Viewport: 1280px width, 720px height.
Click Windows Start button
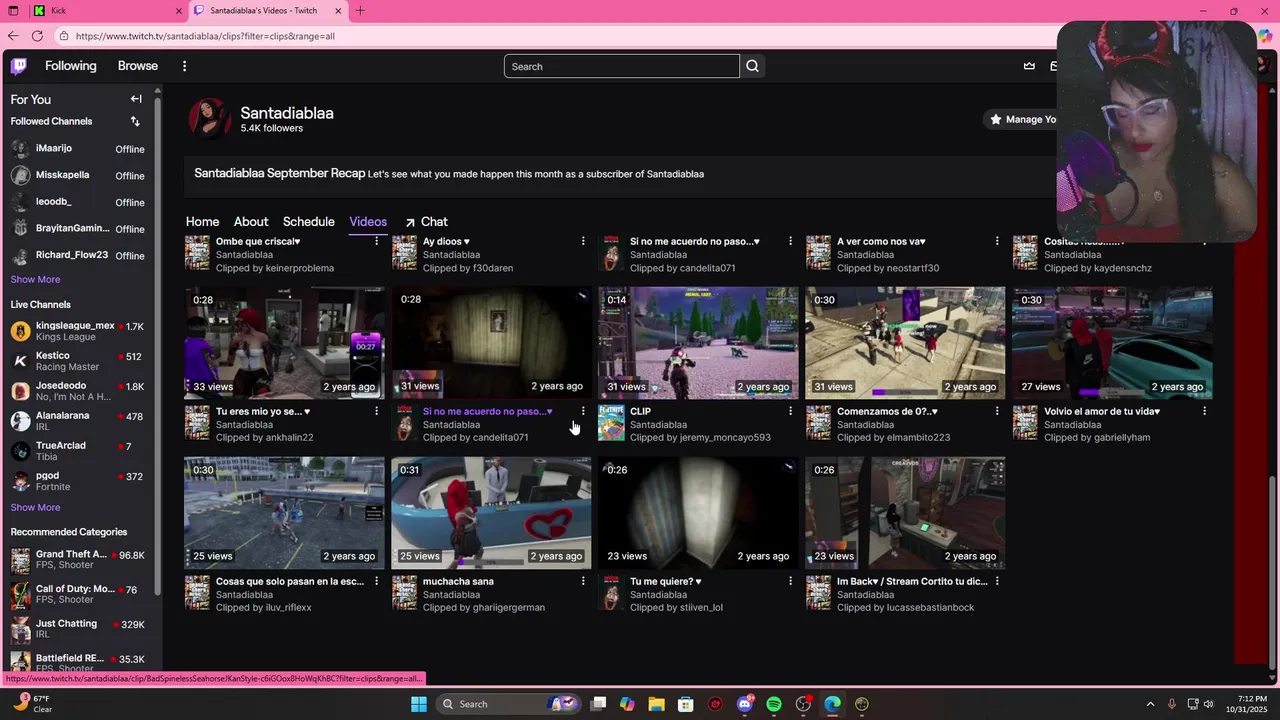coord(419,704)
